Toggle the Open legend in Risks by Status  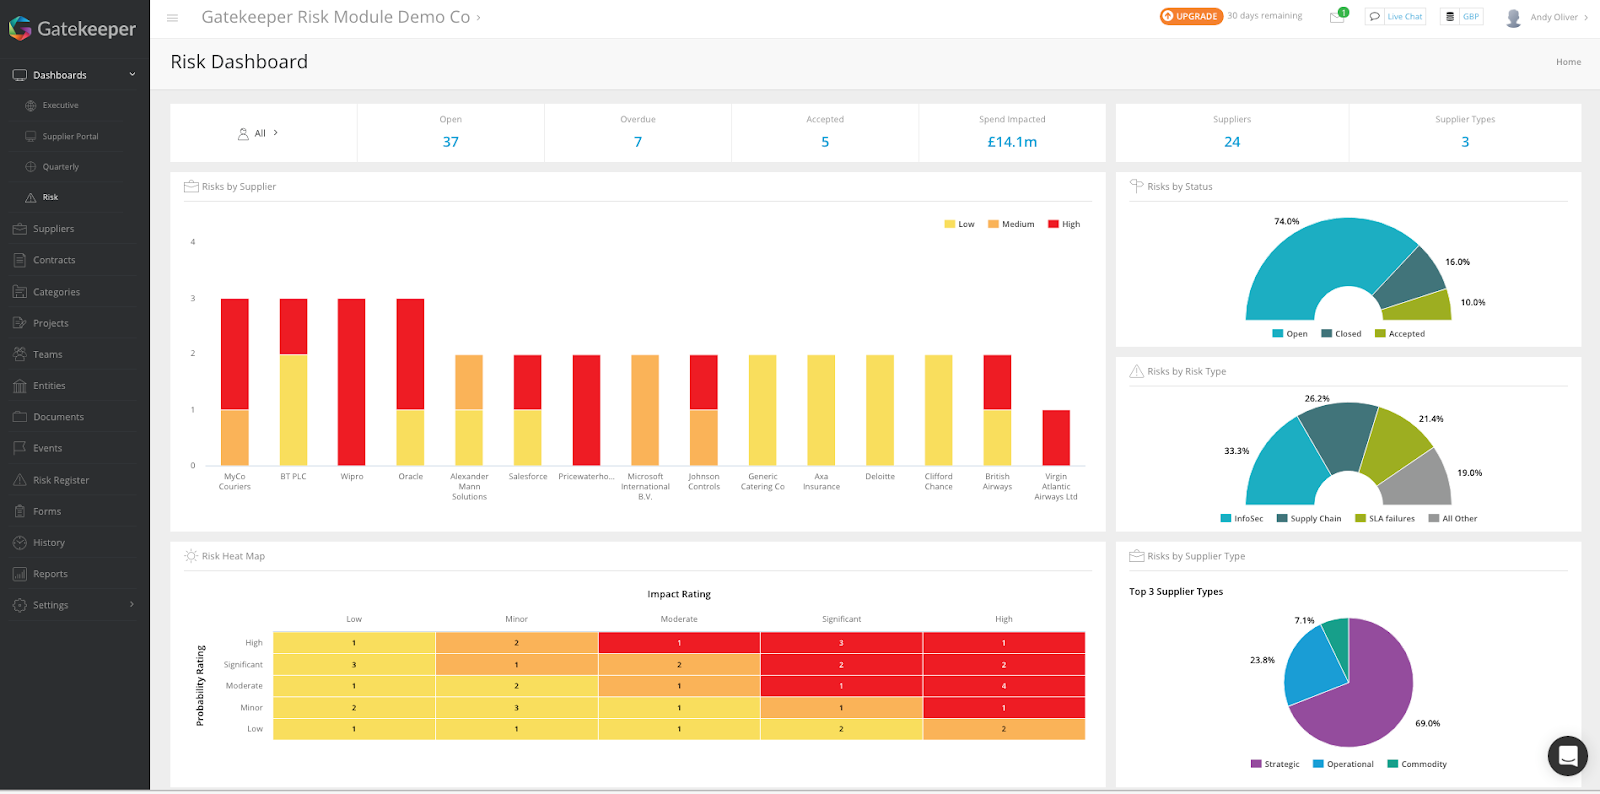tap(1290, 334)
